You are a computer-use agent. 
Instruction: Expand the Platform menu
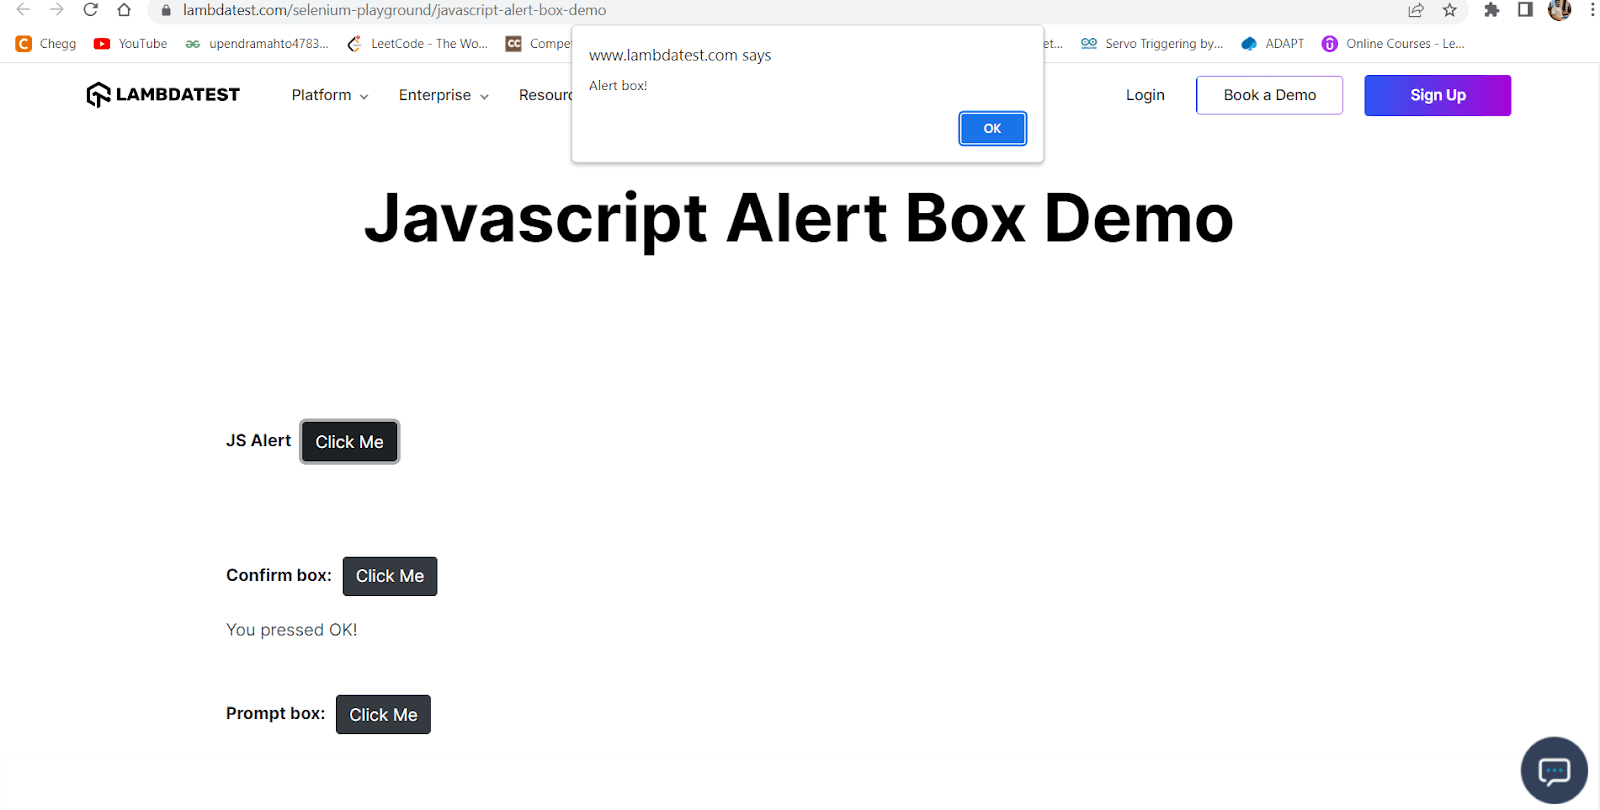tap(330, 95)
